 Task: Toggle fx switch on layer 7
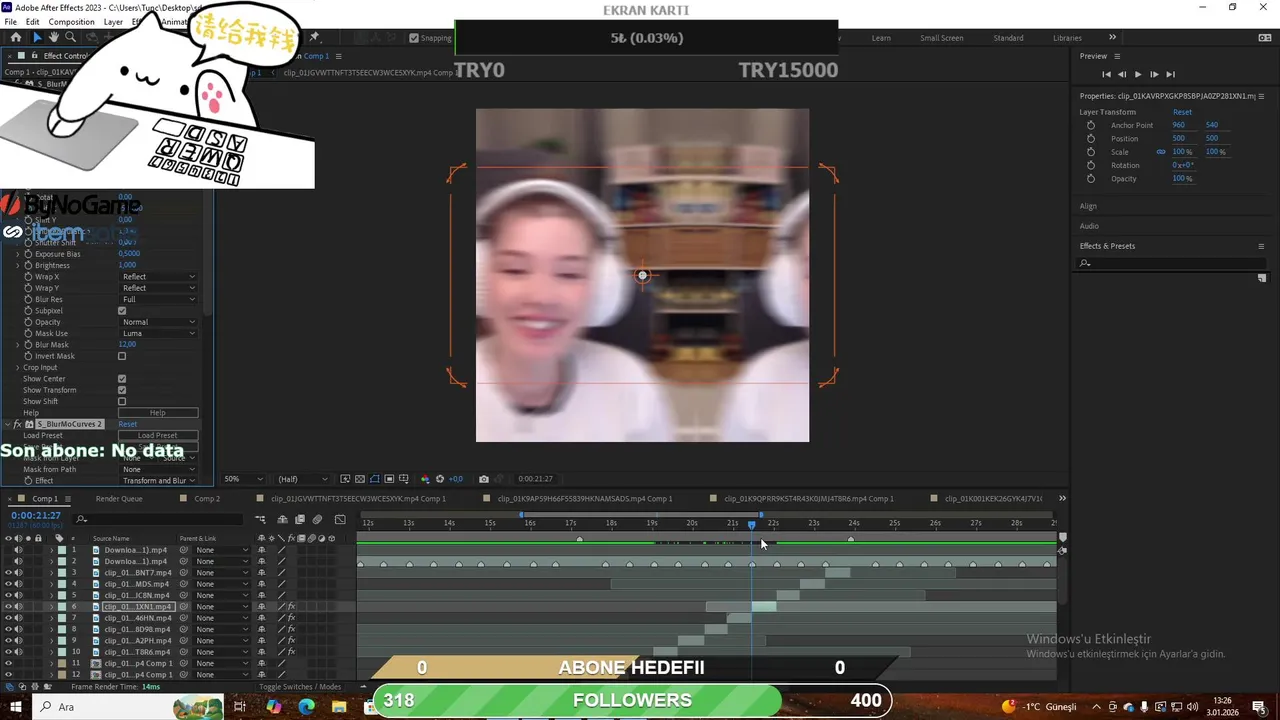coord(291,618)
